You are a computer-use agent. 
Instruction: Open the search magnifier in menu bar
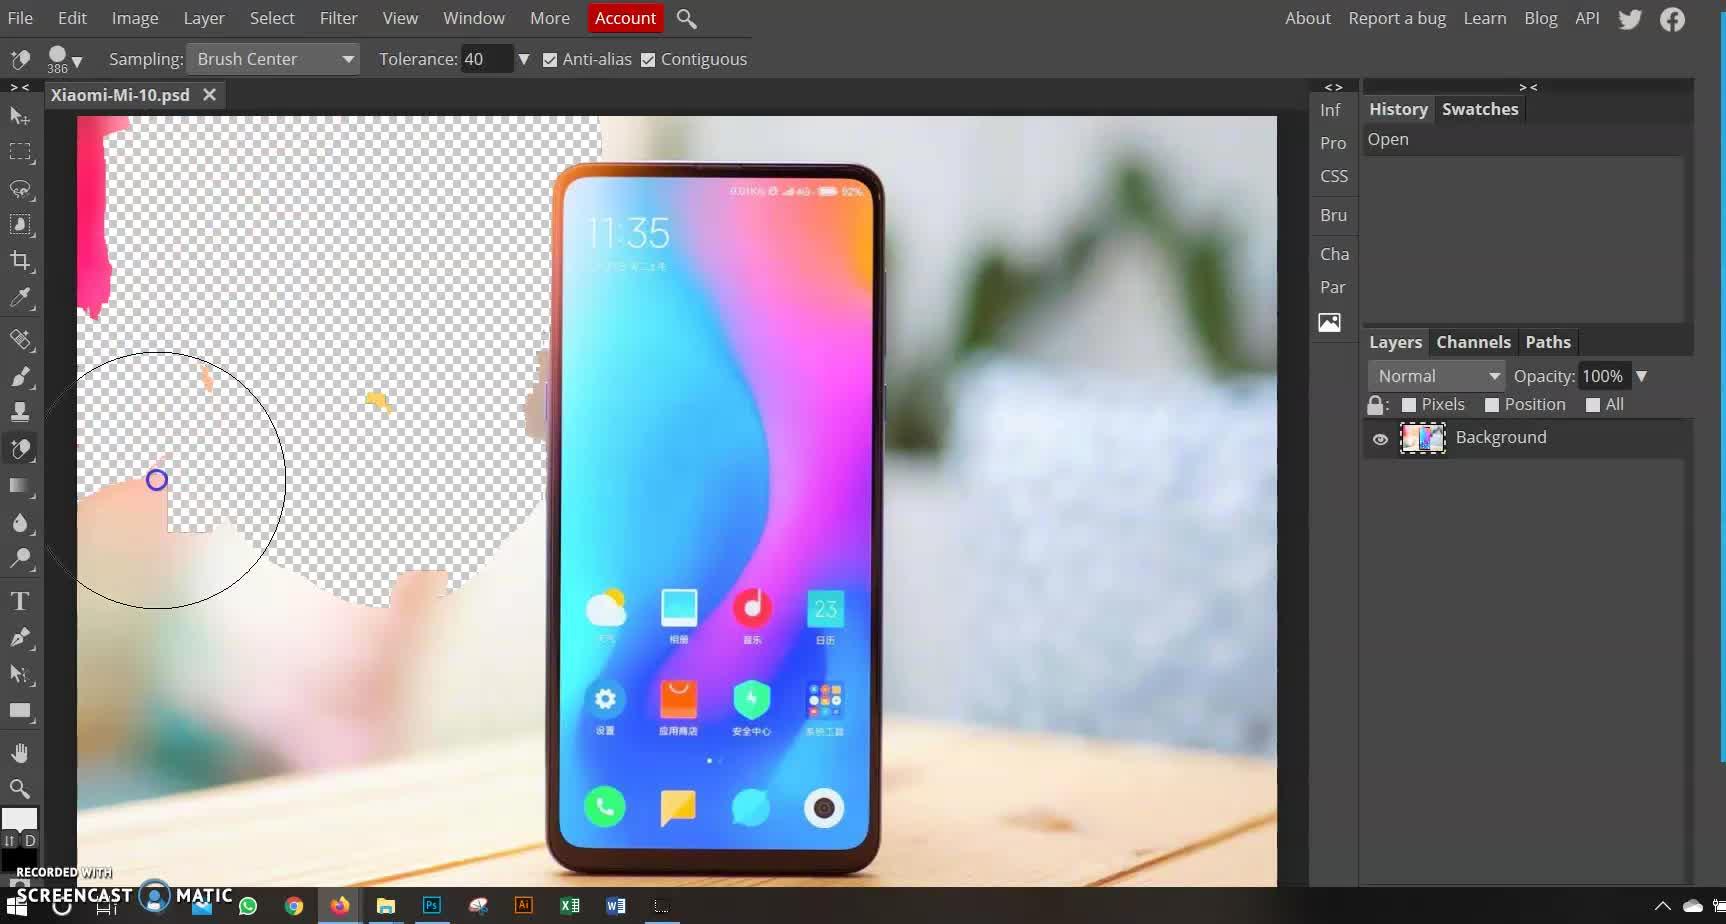(686, 18)
